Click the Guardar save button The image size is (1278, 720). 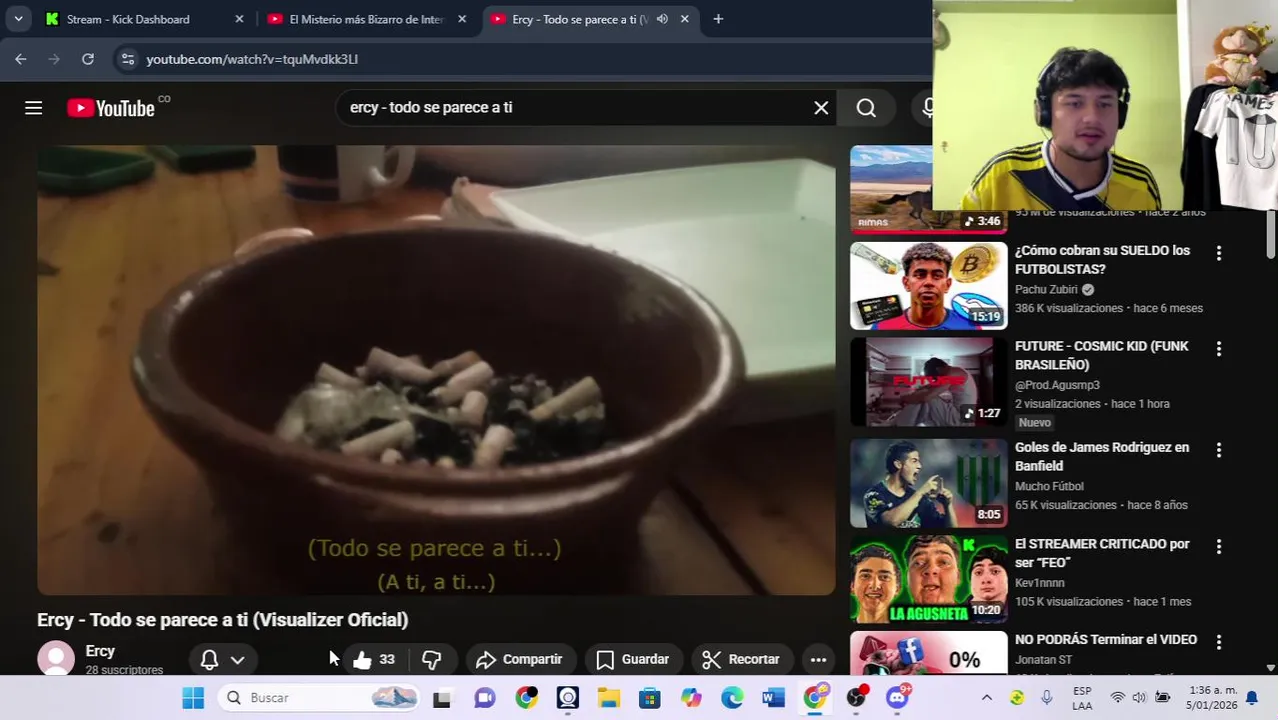[632, 659]
